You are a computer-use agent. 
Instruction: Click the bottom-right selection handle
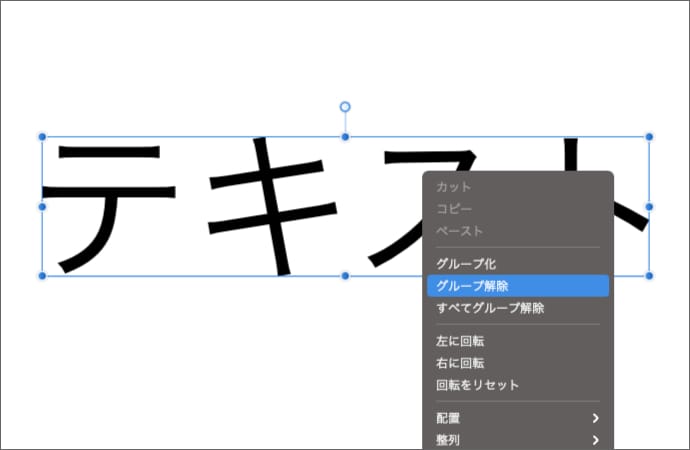click(649, 275)
